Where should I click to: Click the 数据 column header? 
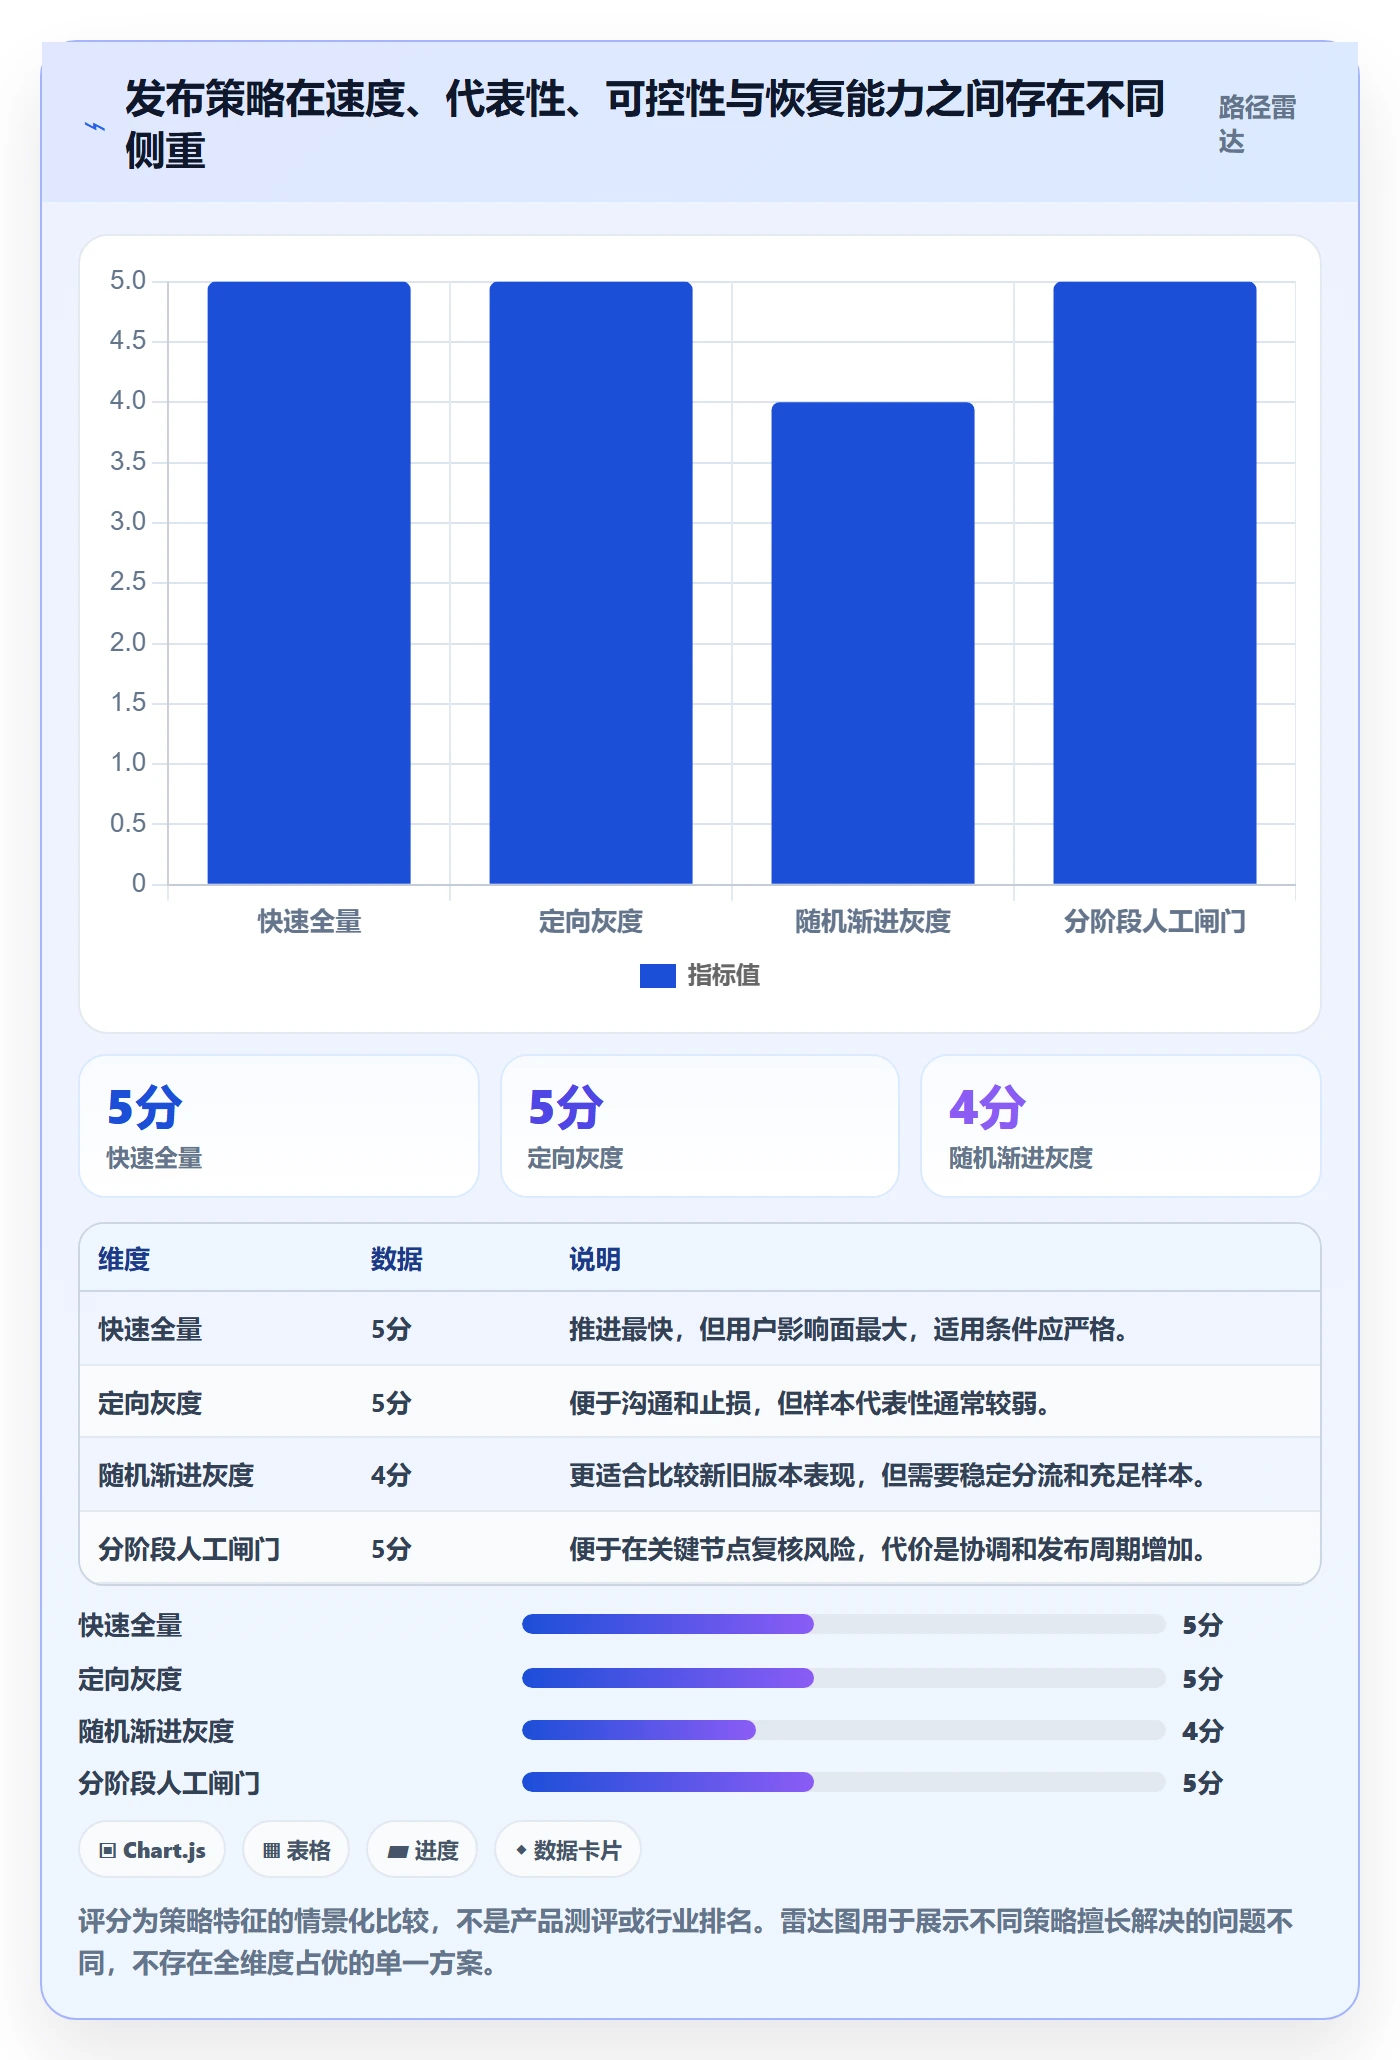tap(397, 1259)
